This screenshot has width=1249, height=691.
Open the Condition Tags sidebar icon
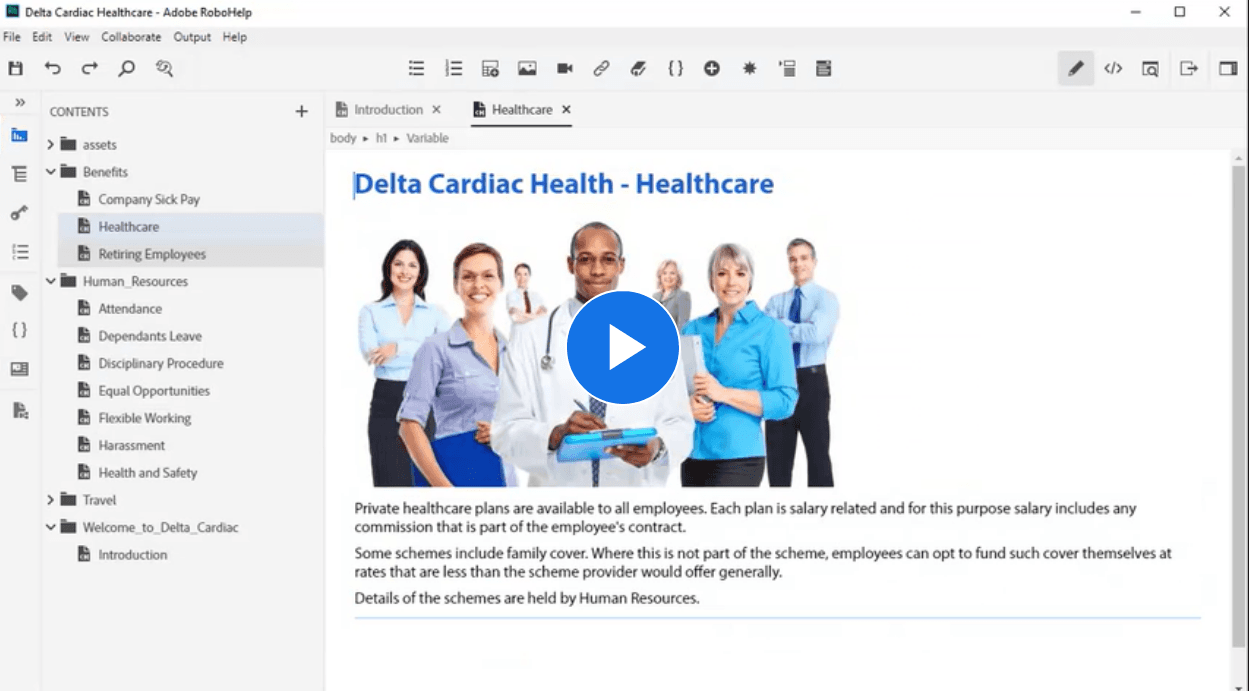point(19,292)
